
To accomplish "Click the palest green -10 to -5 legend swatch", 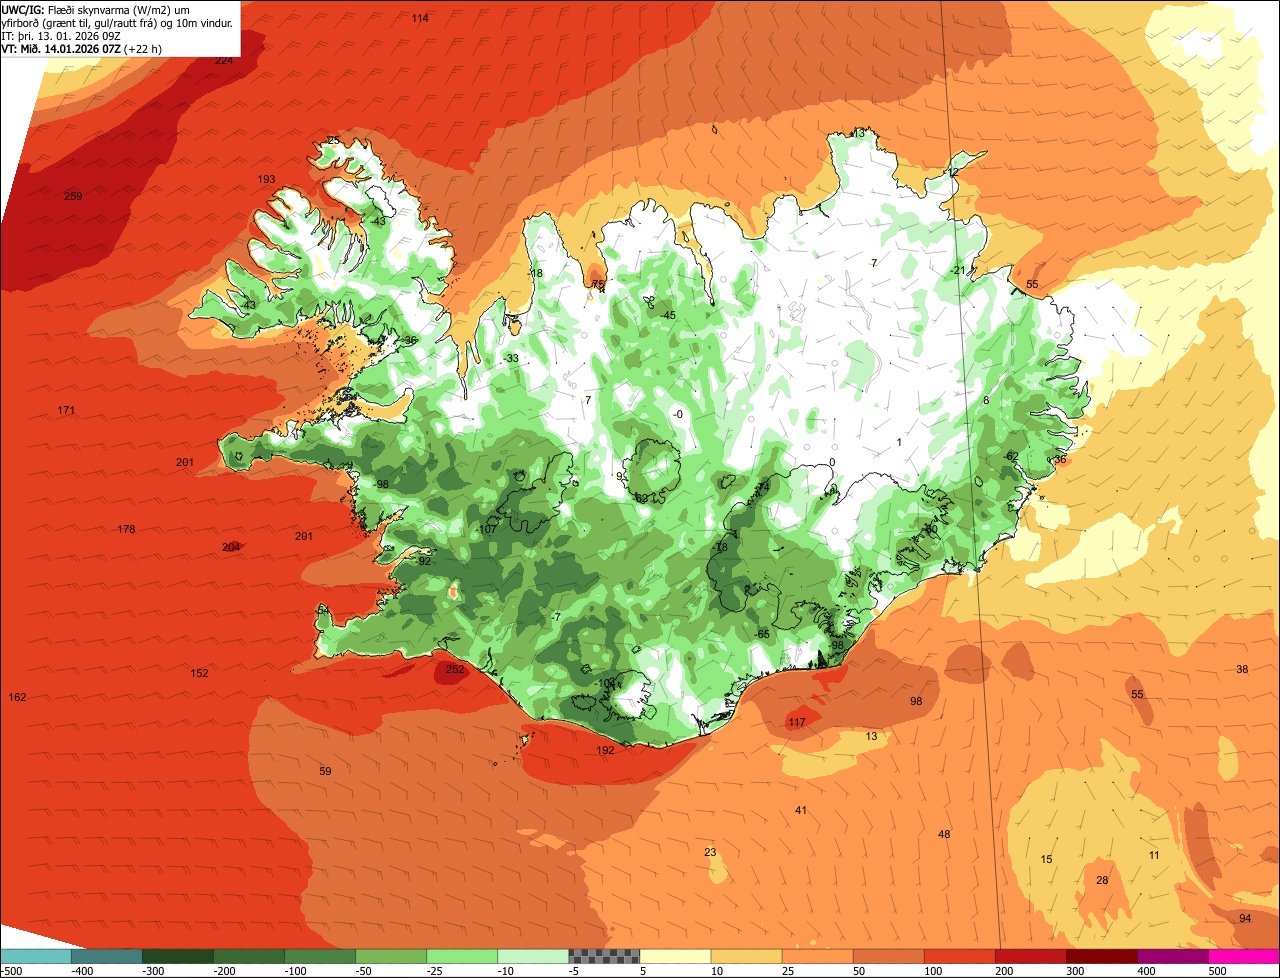I will (x=533, y=956).
